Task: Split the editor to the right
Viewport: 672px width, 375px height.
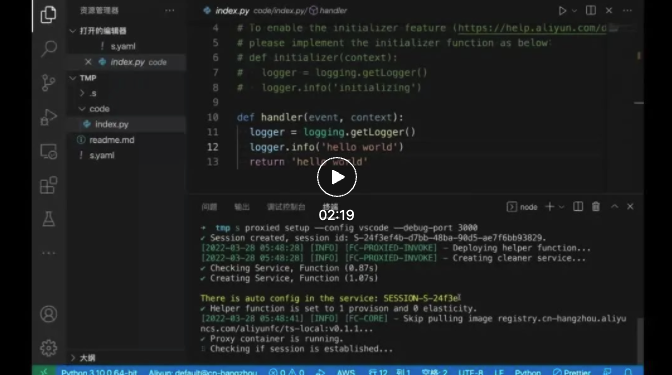Action: 591,10
